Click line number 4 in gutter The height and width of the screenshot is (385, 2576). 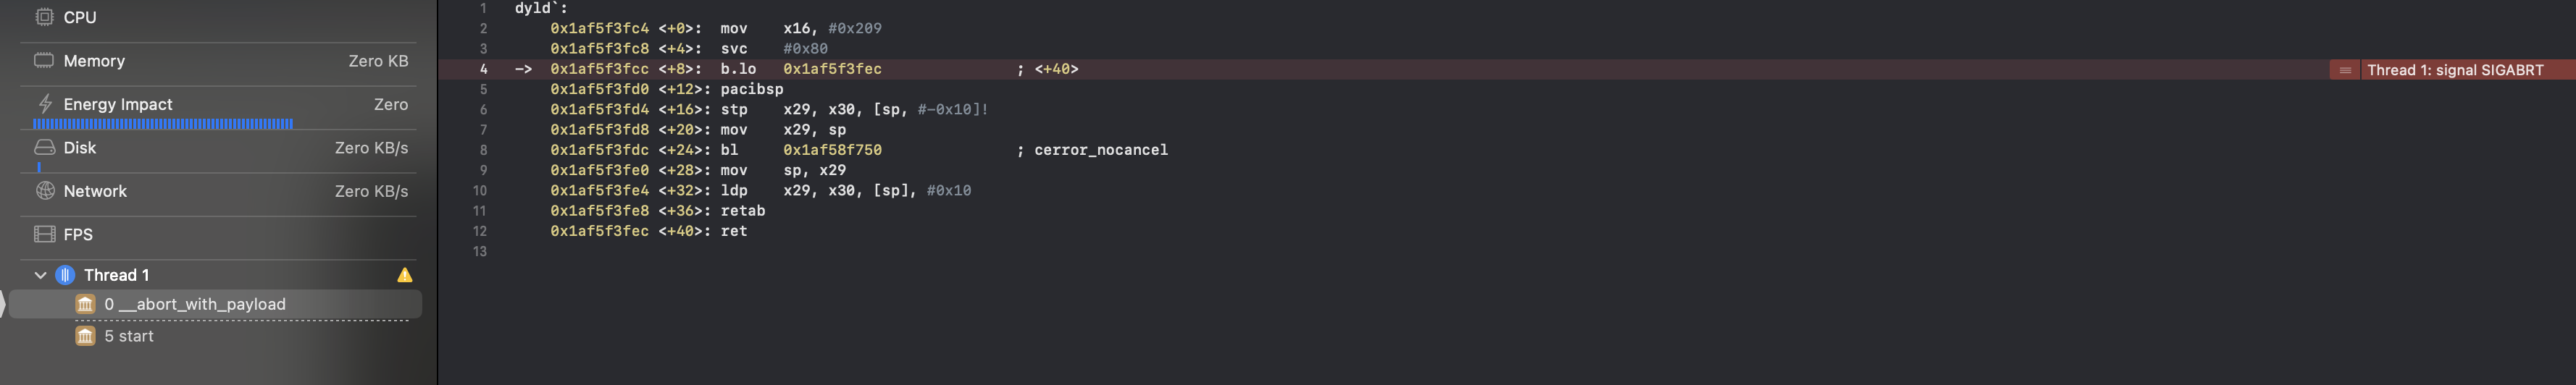(483, 69)
